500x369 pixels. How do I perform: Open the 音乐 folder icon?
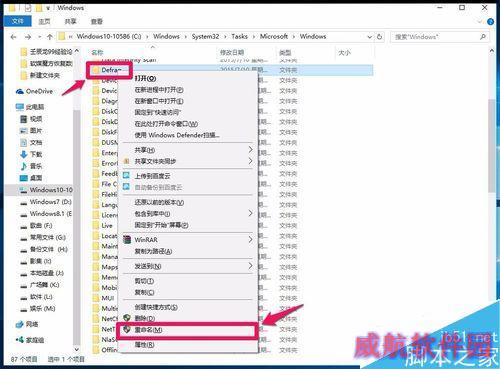click(24, 166)
